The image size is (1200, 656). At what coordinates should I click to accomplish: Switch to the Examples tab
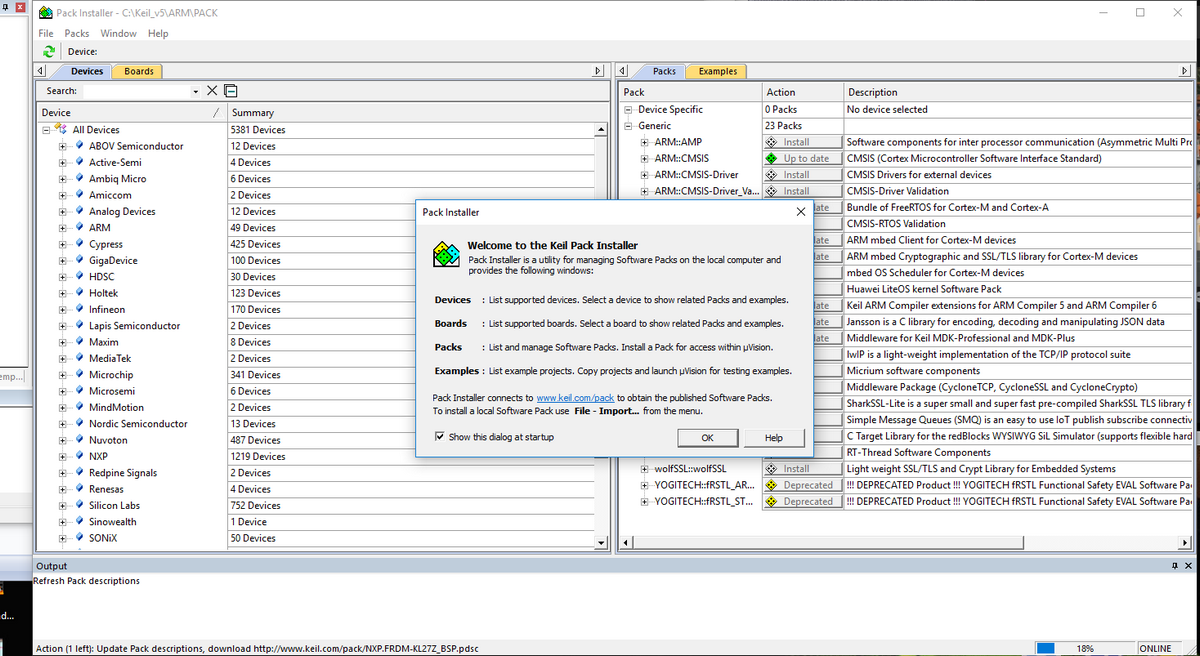coord(717,71)
